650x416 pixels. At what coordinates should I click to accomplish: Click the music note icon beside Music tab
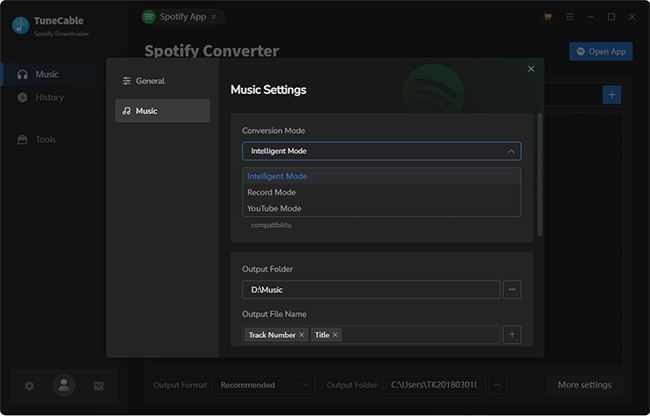[126, 111]
